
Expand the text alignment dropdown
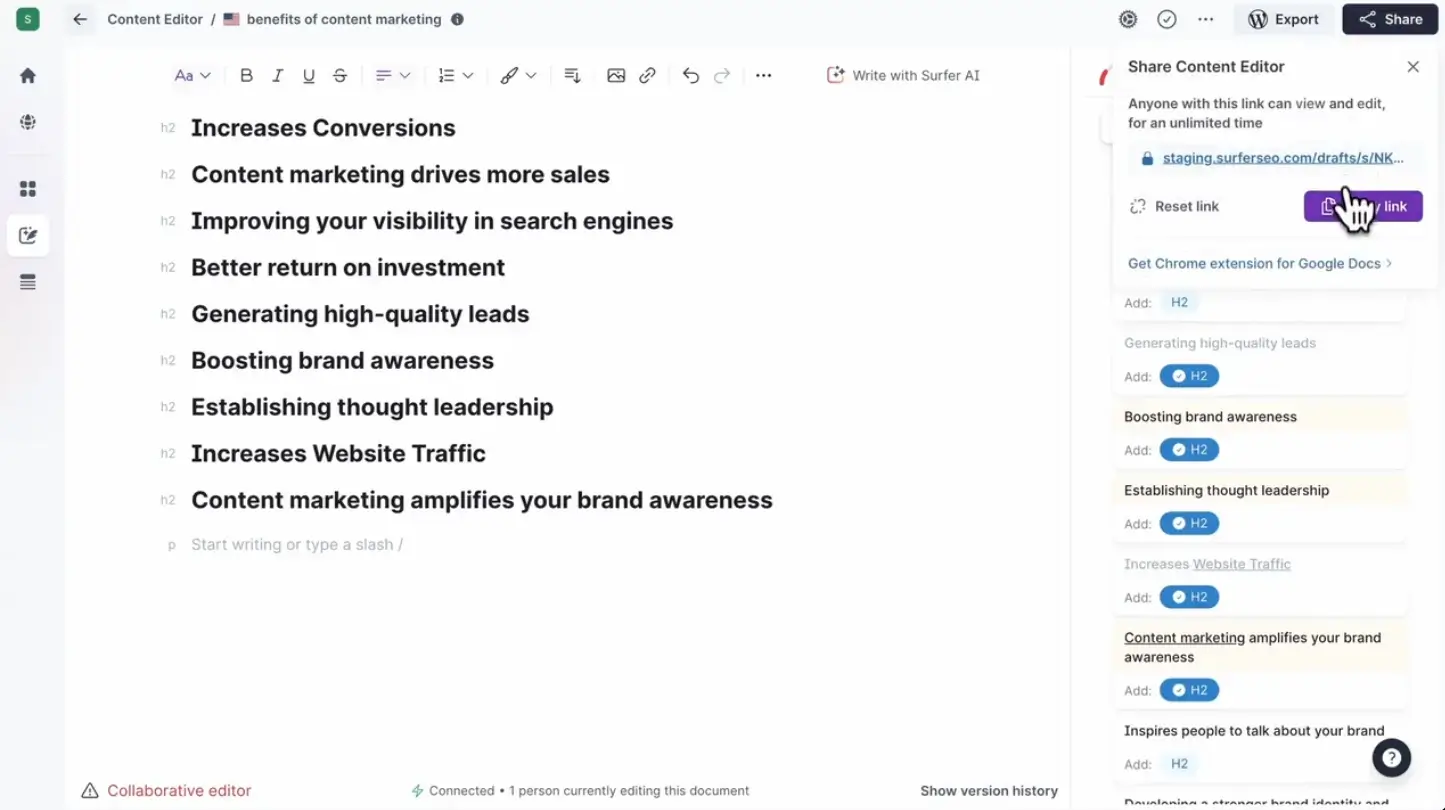[392, 76]
